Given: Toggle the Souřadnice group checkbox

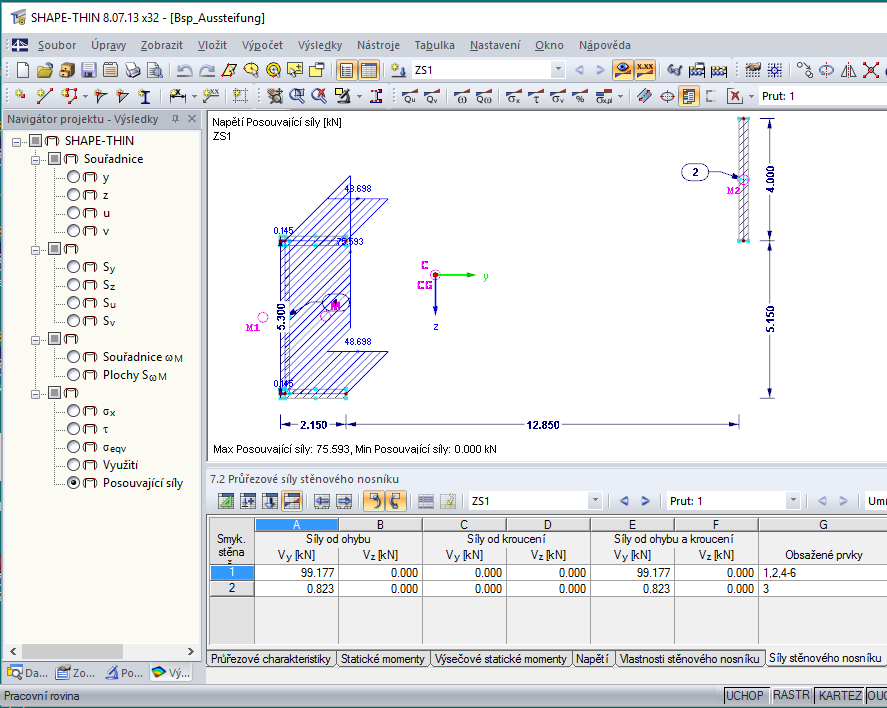Looking at the screenshot, I should point(55,159).
